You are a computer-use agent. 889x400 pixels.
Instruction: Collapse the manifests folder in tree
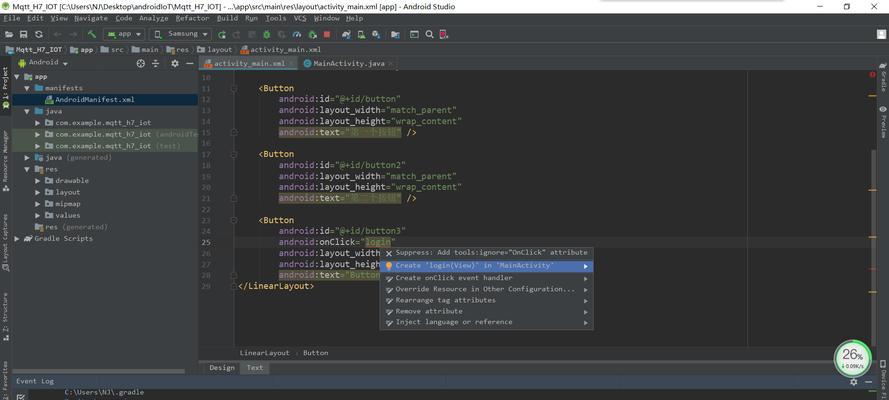click(27, 88)
